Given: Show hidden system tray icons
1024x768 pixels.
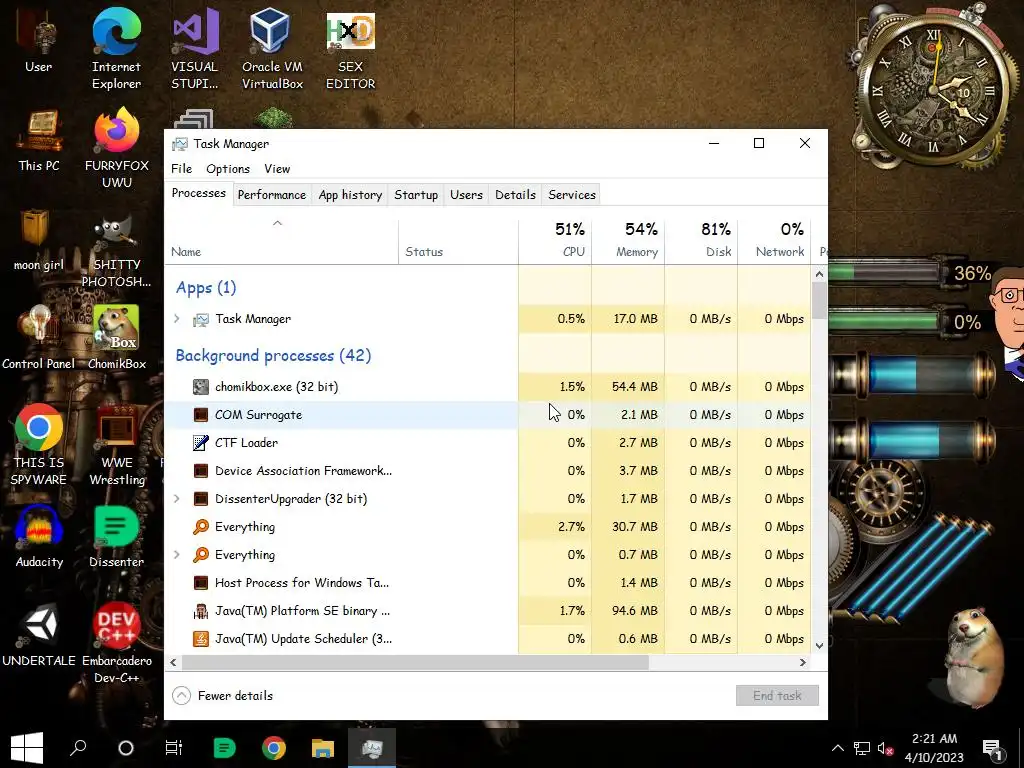Looking at the screenshot, I should 838,748.
